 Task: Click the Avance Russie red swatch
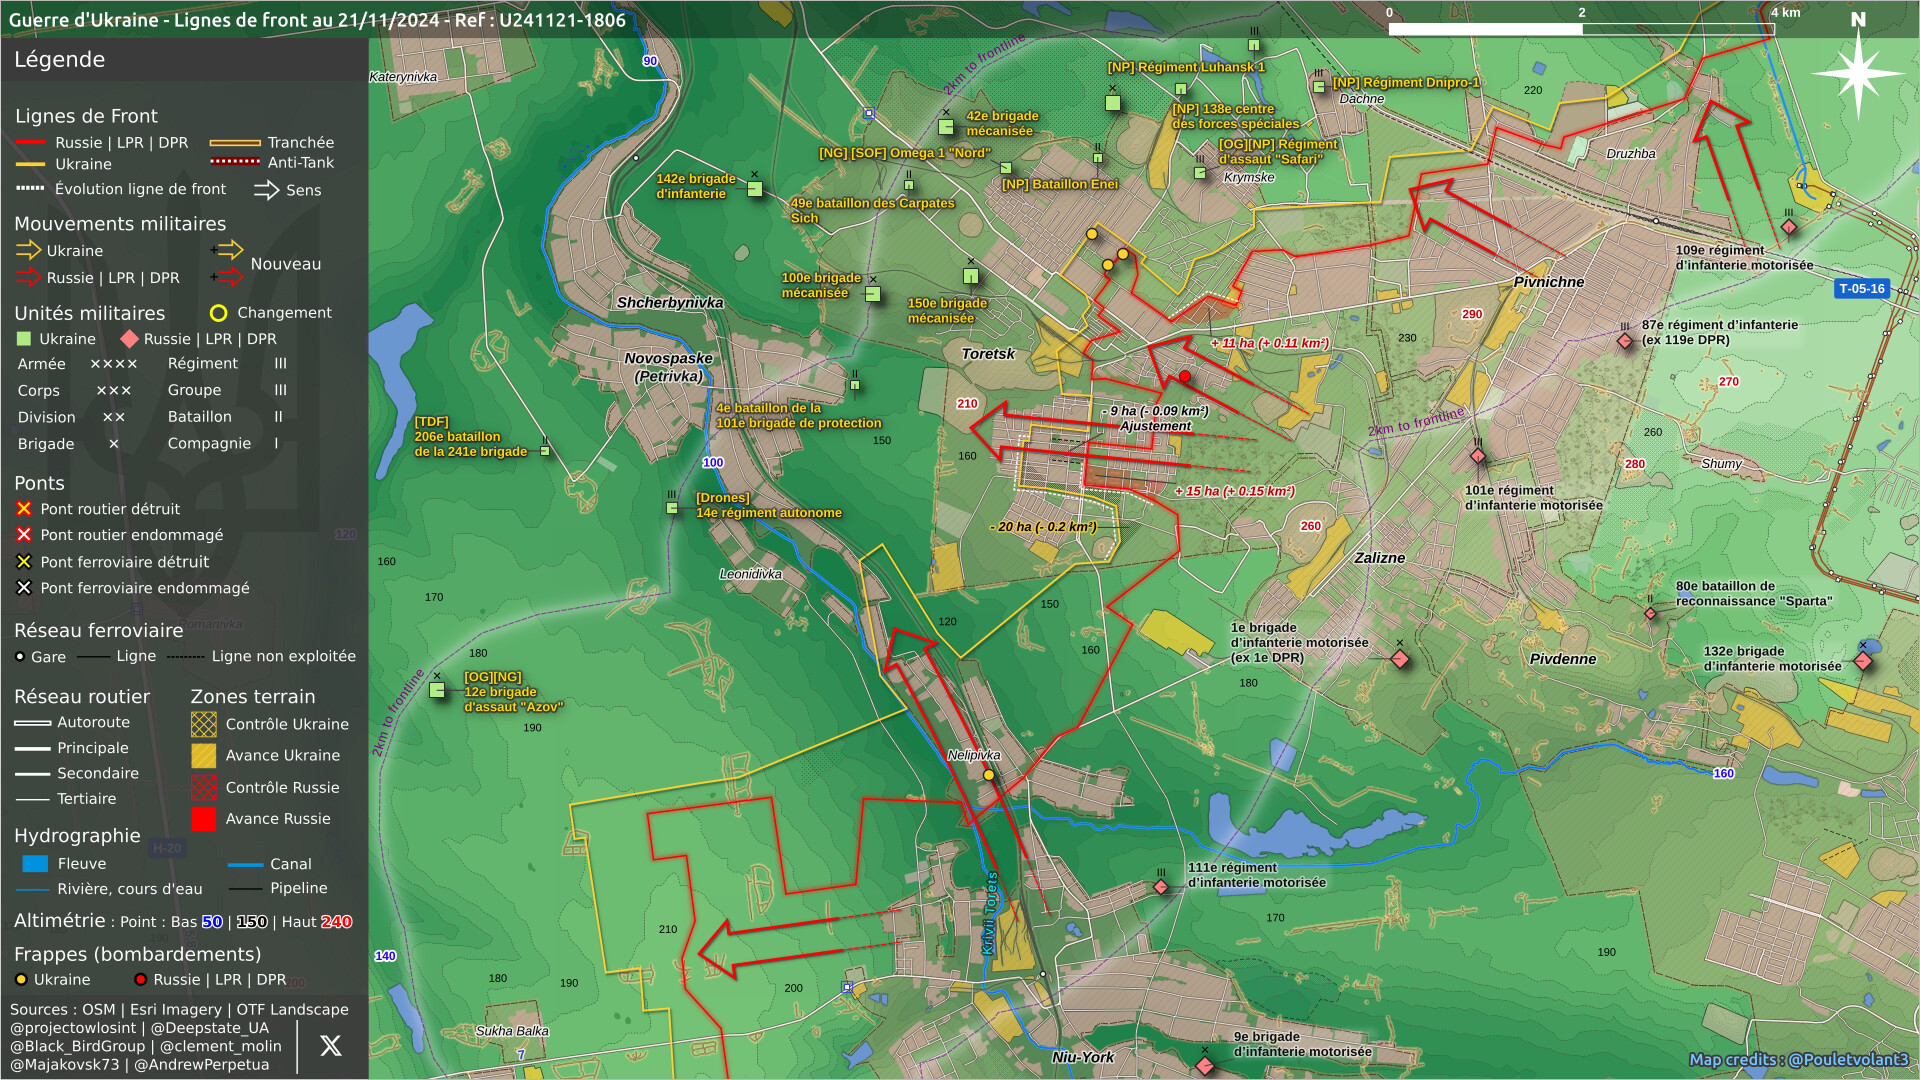(204, 819)
